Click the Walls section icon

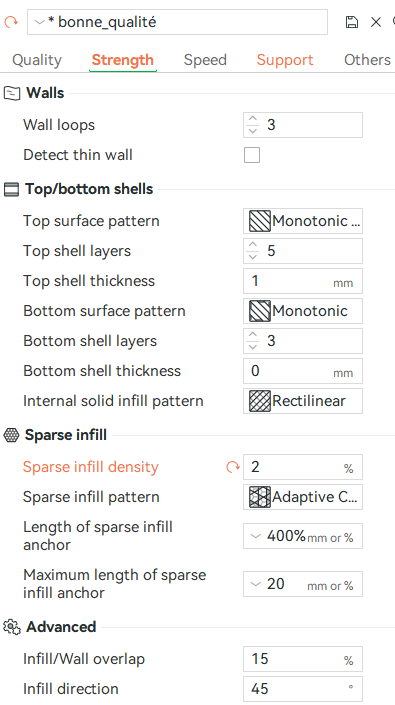click(x=12, y=93)
